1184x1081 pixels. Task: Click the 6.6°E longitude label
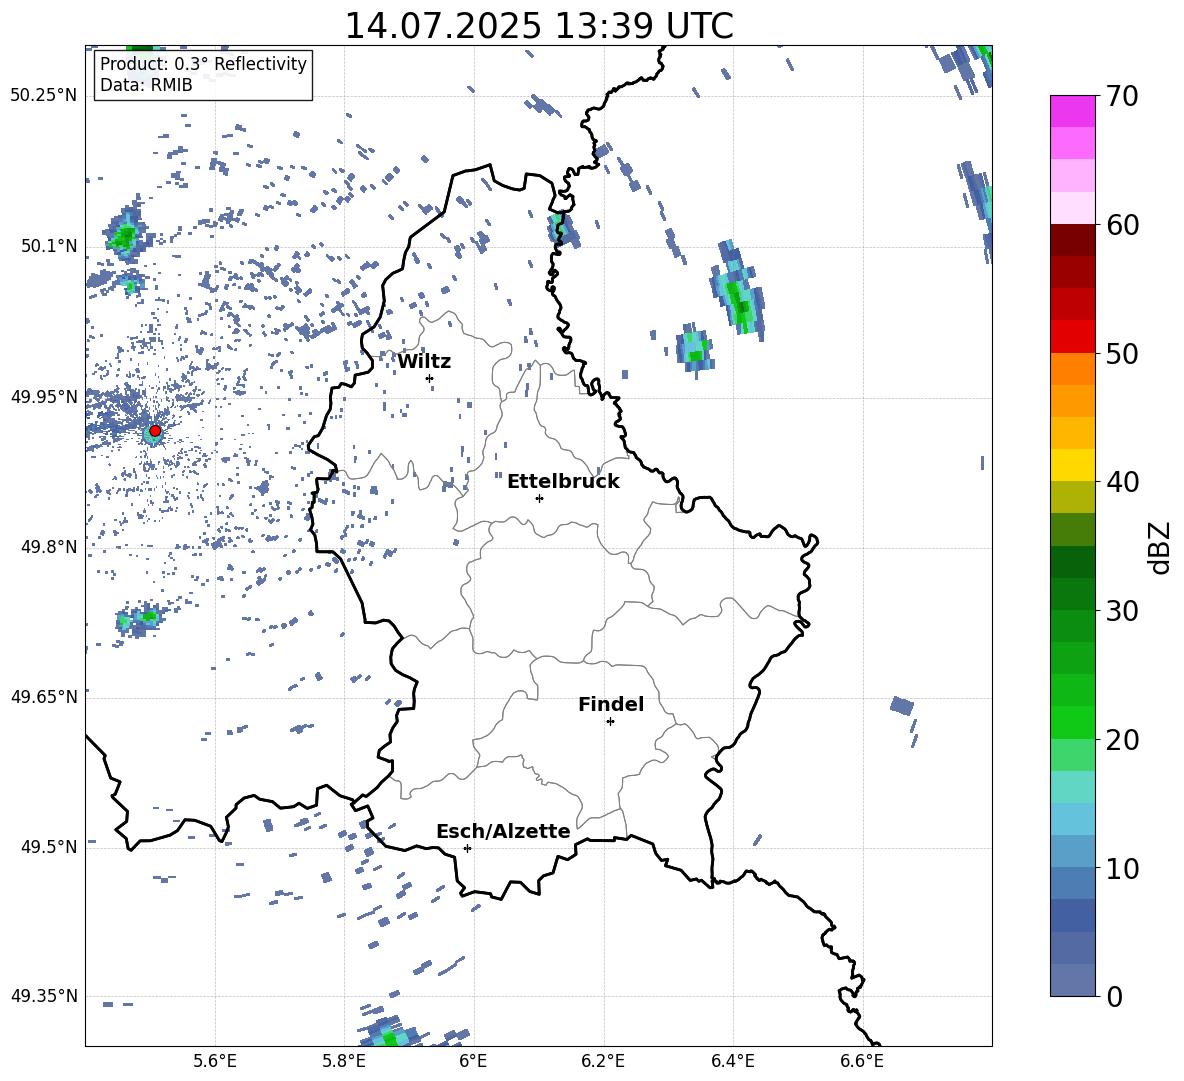pyautogui.click(x=862, y=1061)
